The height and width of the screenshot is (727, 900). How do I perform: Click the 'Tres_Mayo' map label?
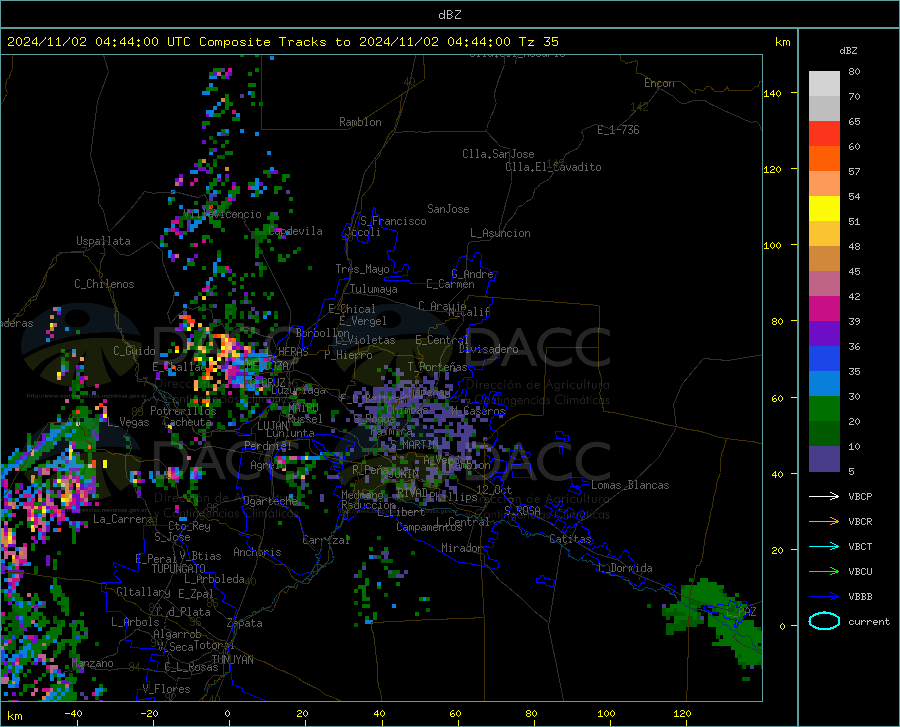click(362, 269)
